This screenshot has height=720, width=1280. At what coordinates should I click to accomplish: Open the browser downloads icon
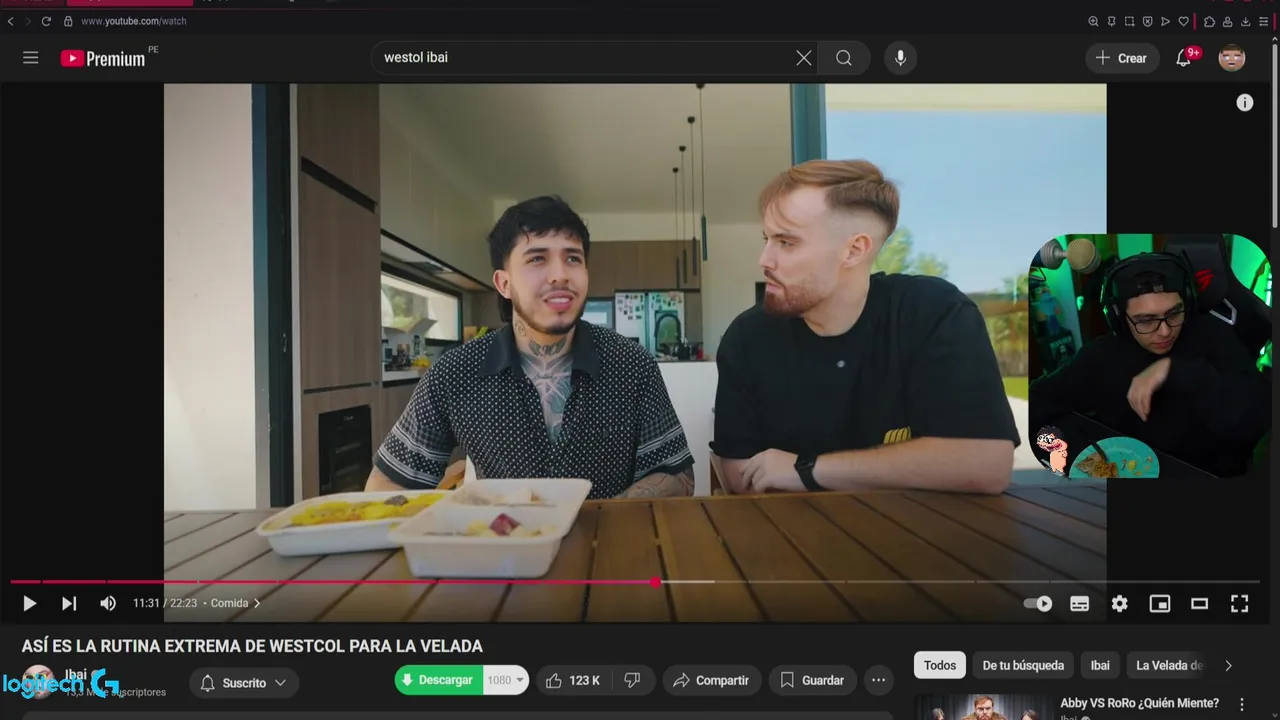point(1245,21)
